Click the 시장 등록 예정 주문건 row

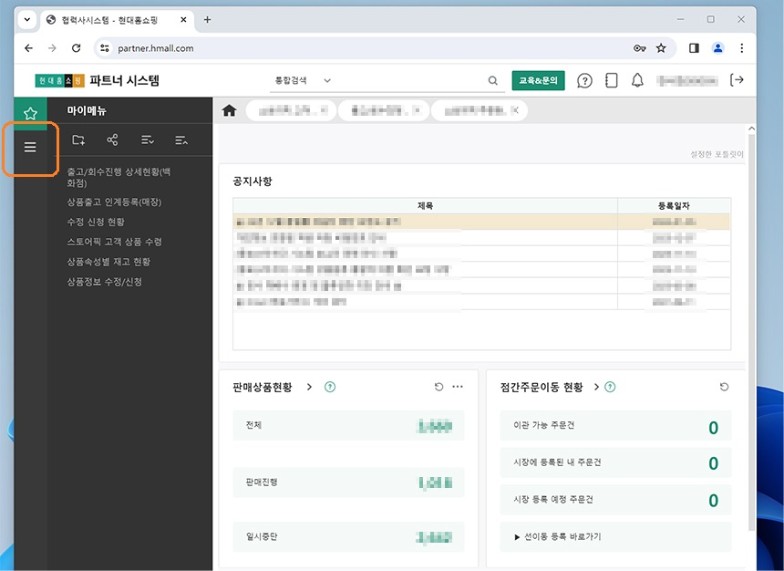click(616, 500)
